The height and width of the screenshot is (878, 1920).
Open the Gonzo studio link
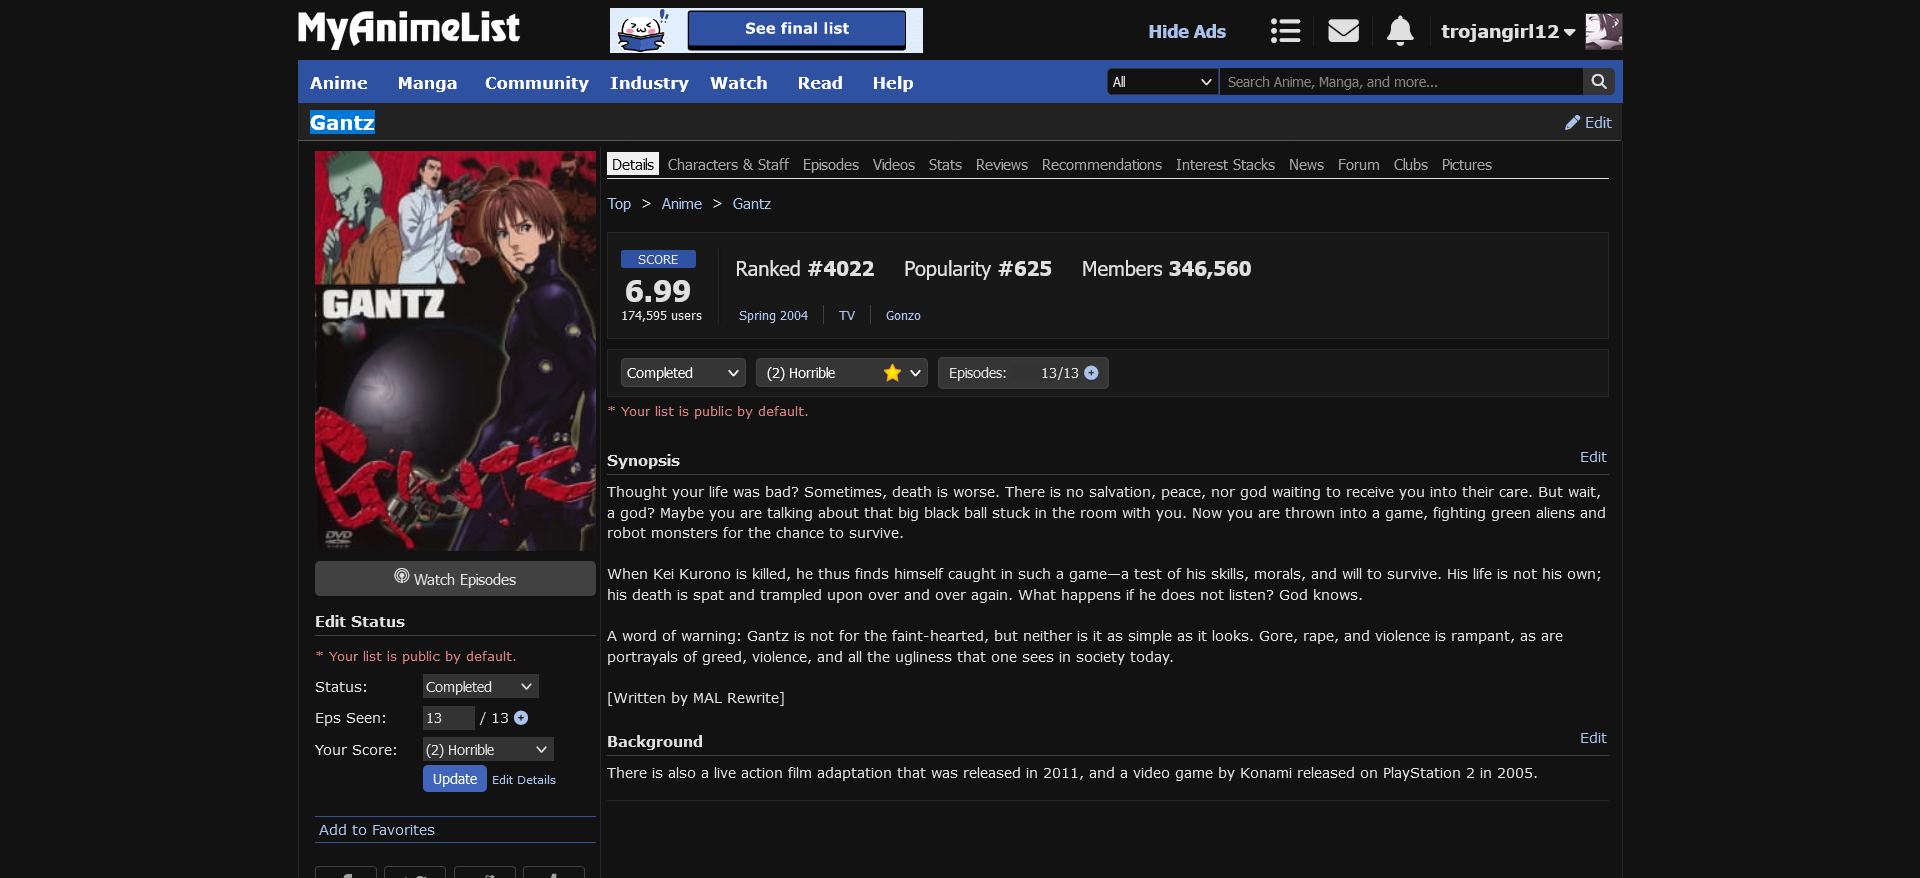tap(903, 315)
